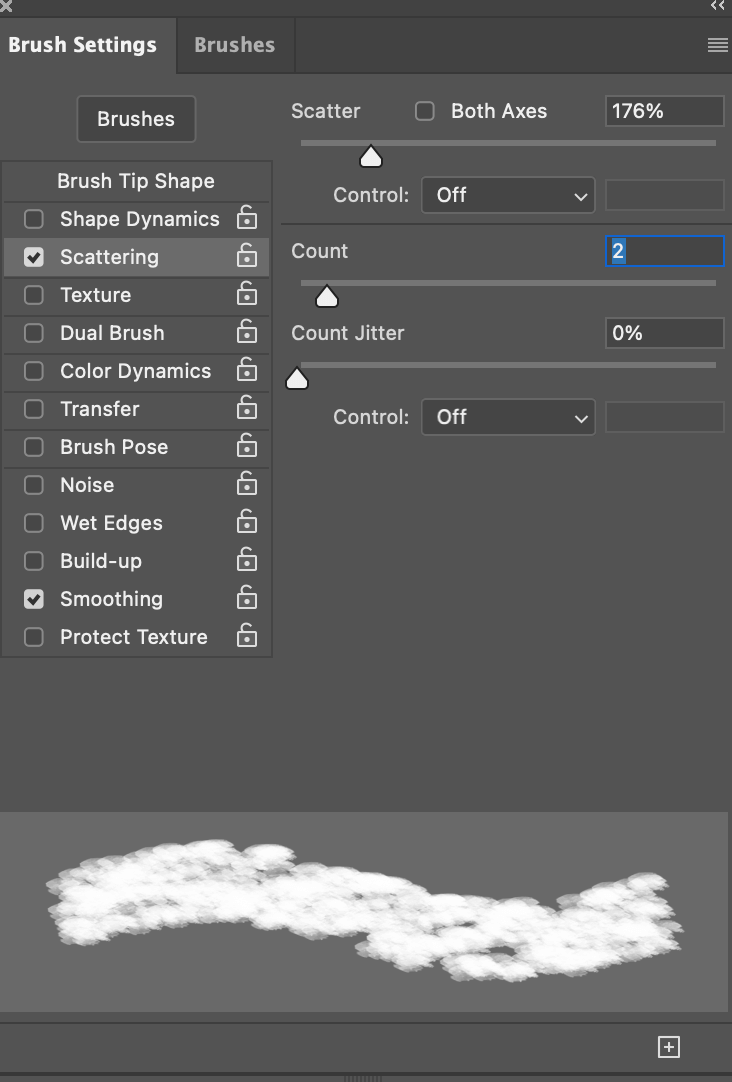Collapse the panel with the double-arrow icon
732x1082 pixels.
[x=717, y=6]
